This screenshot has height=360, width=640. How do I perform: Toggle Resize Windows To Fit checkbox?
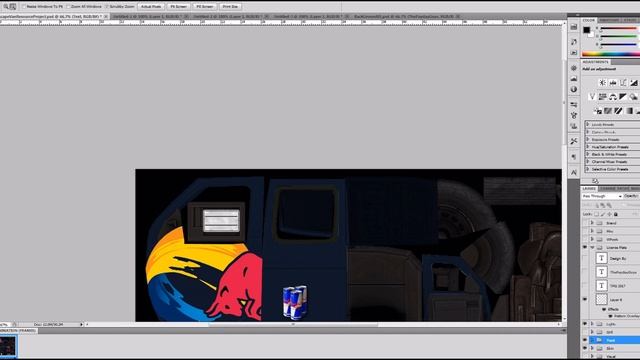click(x=24, y=7)
